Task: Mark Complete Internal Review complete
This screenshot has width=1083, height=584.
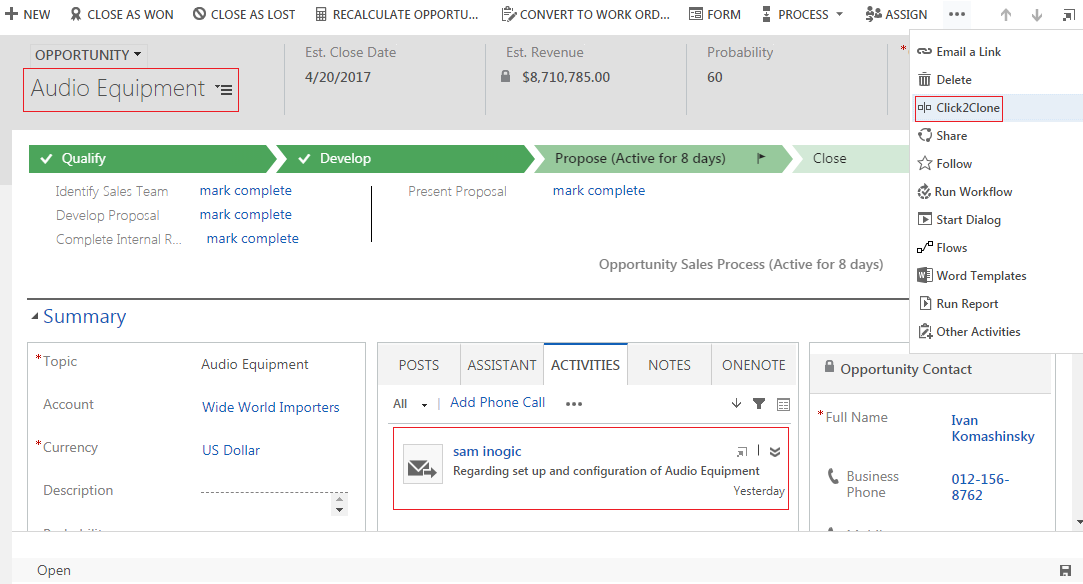Action: [252, 238]
